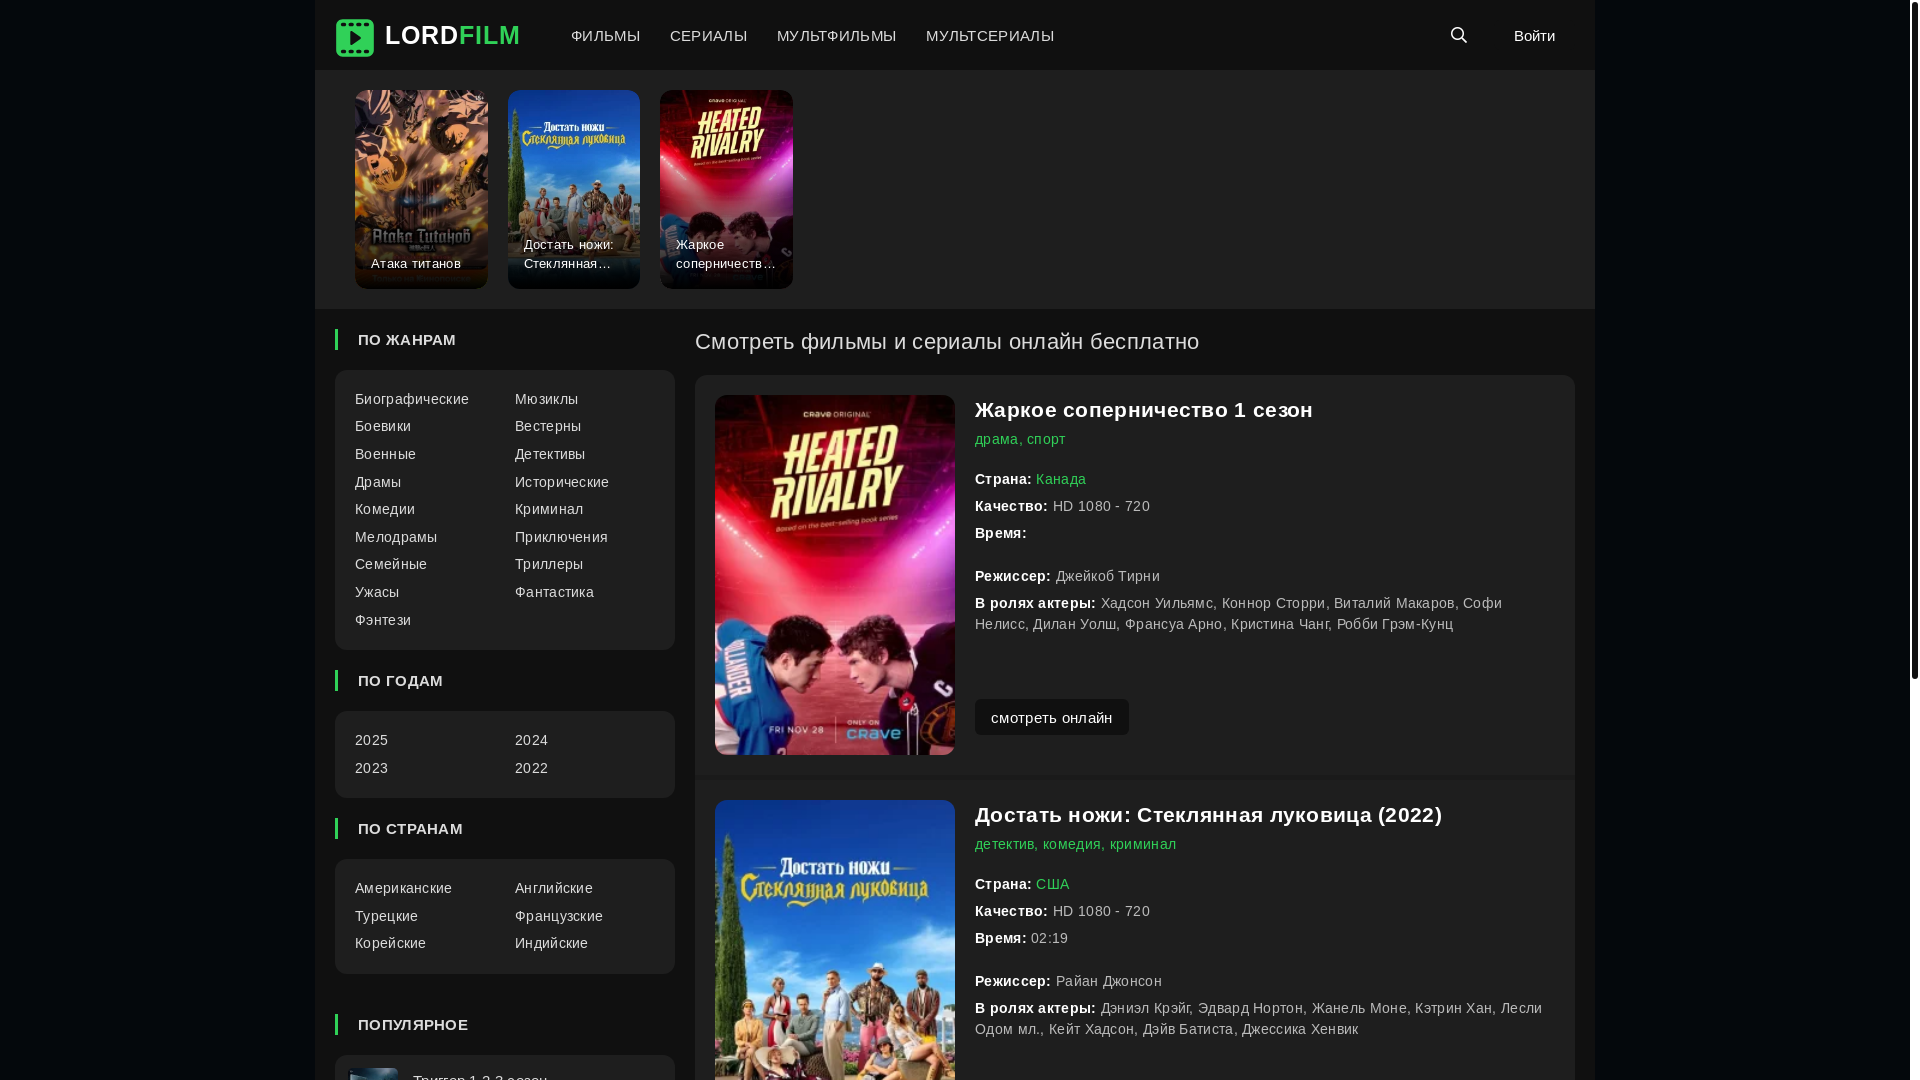Filter by year 2025
Image resolution: width=1920 pixels, height=1080 pixels.
coord(371,740)
